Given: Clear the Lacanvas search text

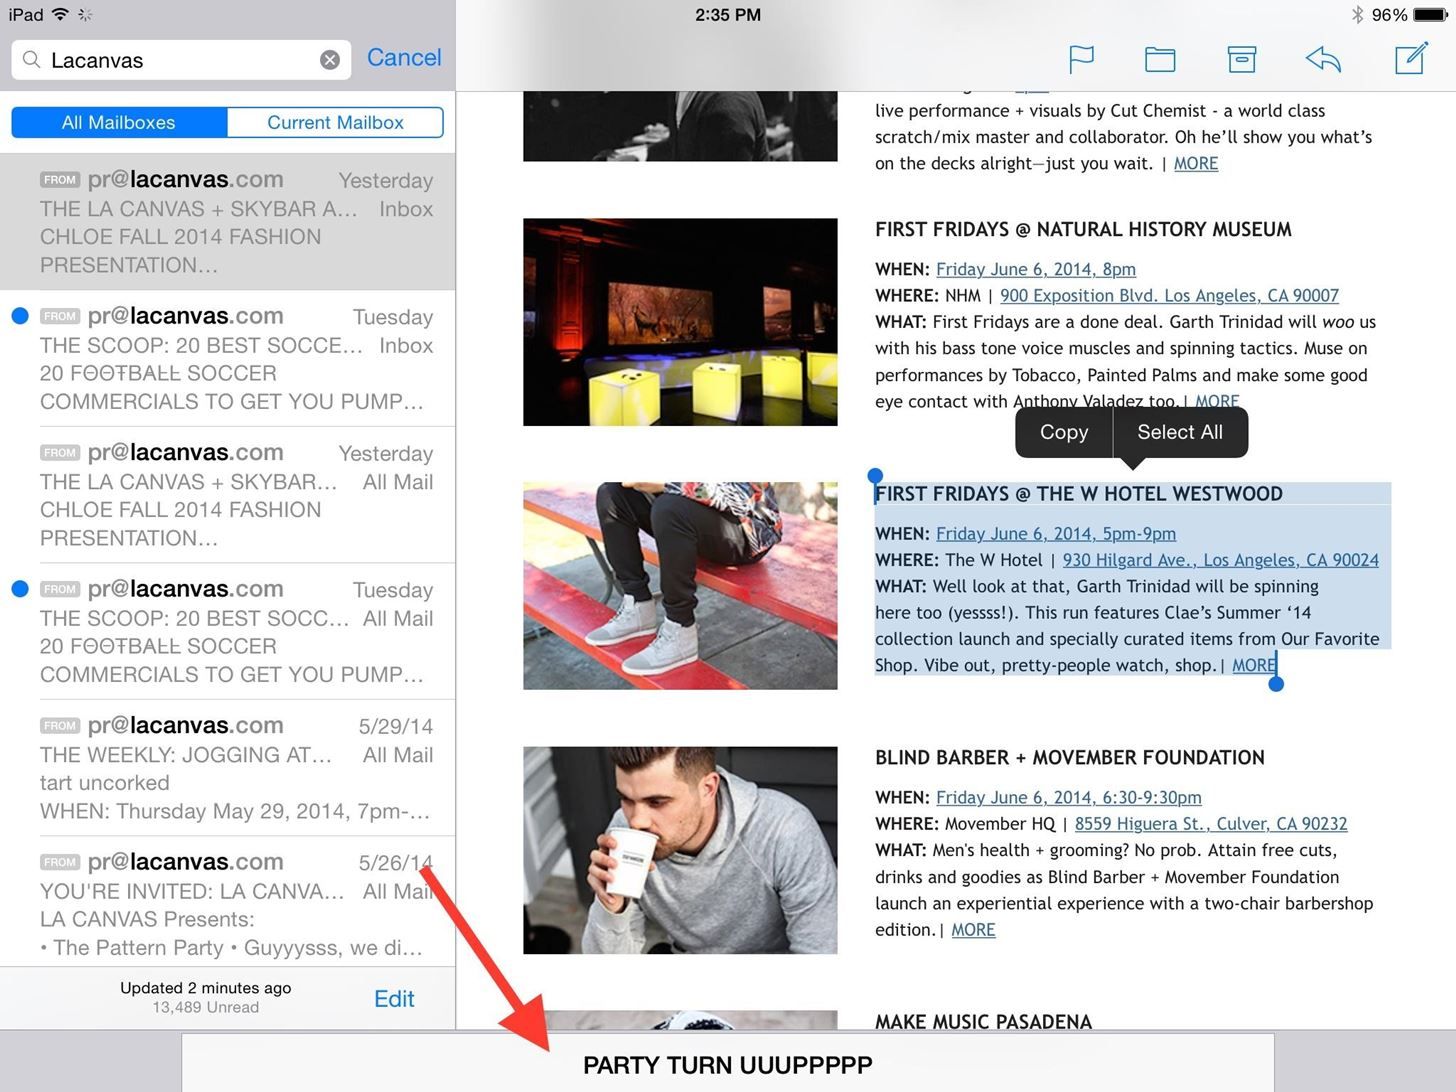Looking at the screenshot, I should click(330, 59).
